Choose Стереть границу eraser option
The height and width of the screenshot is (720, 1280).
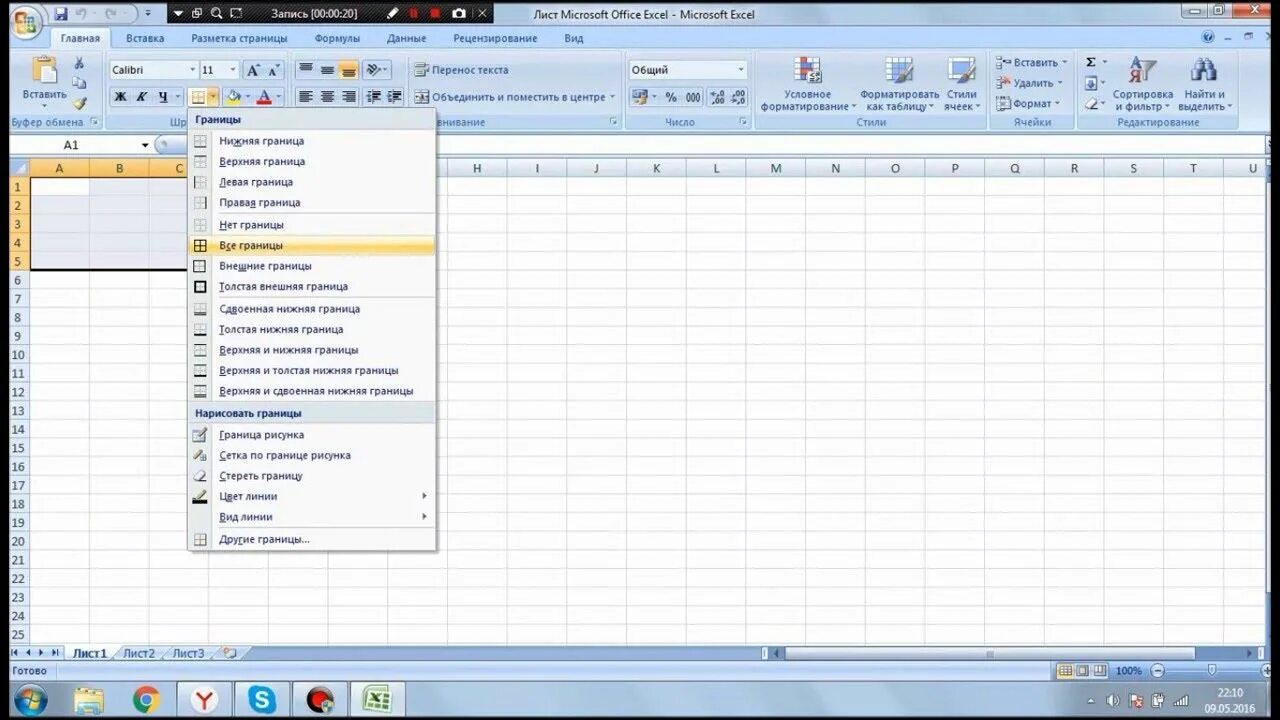(x=312, y=476)
